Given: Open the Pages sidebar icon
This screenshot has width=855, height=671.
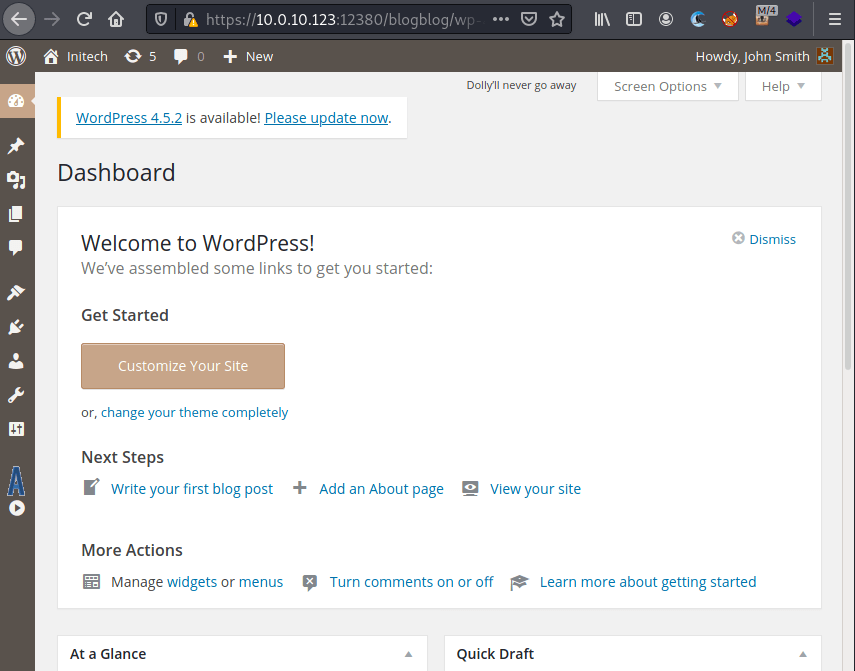Looking at the screenshot, I should [x=16, y=214].
